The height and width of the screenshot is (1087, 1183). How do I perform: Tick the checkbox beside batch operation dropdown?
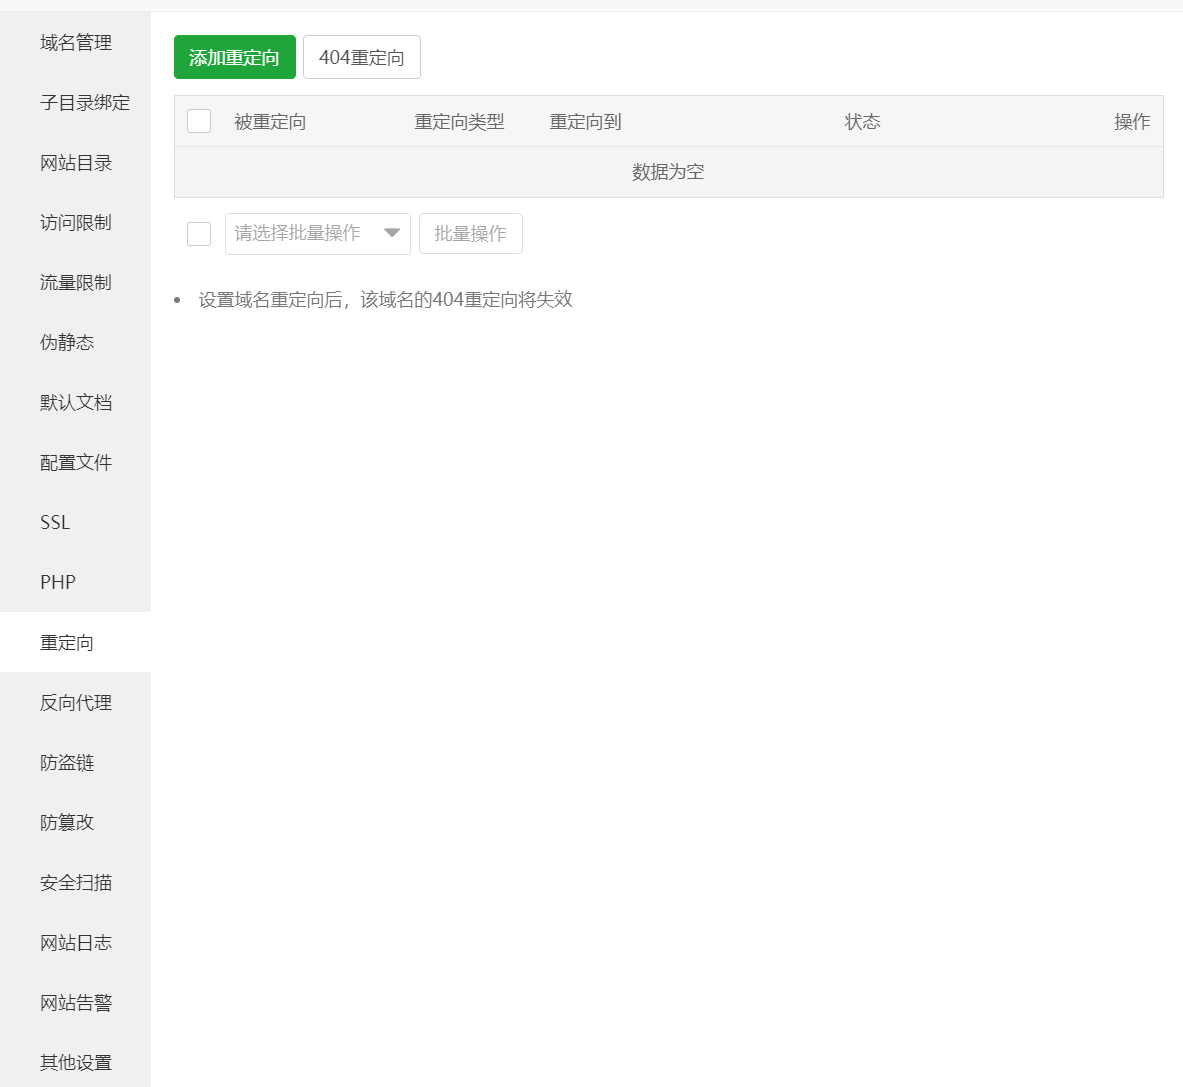tap(199, 234)
